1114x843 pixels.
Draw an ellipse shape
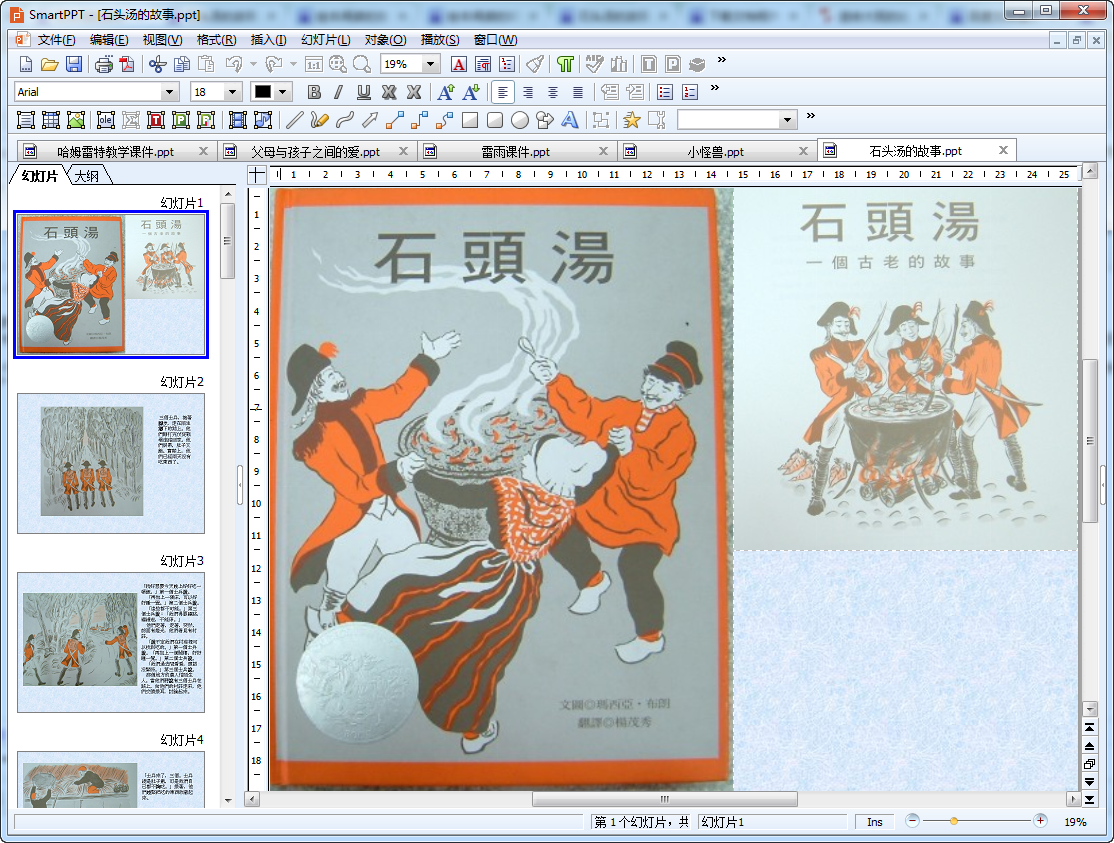click(x=520, y=120)
